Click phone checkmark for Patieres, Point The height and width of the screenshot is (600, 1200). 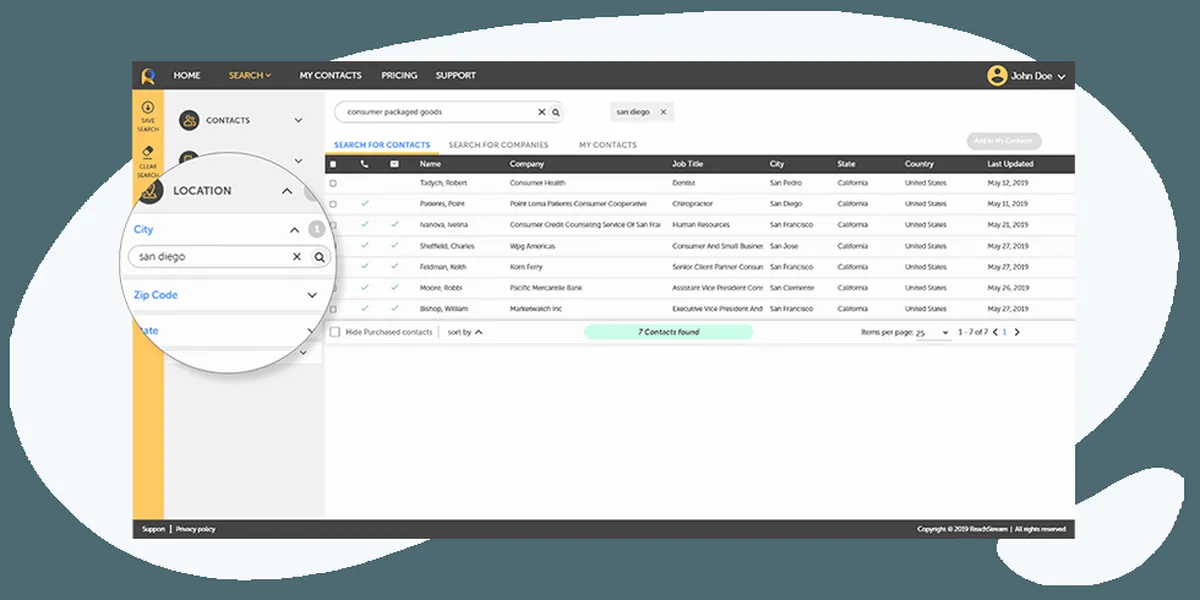[364, 203]
